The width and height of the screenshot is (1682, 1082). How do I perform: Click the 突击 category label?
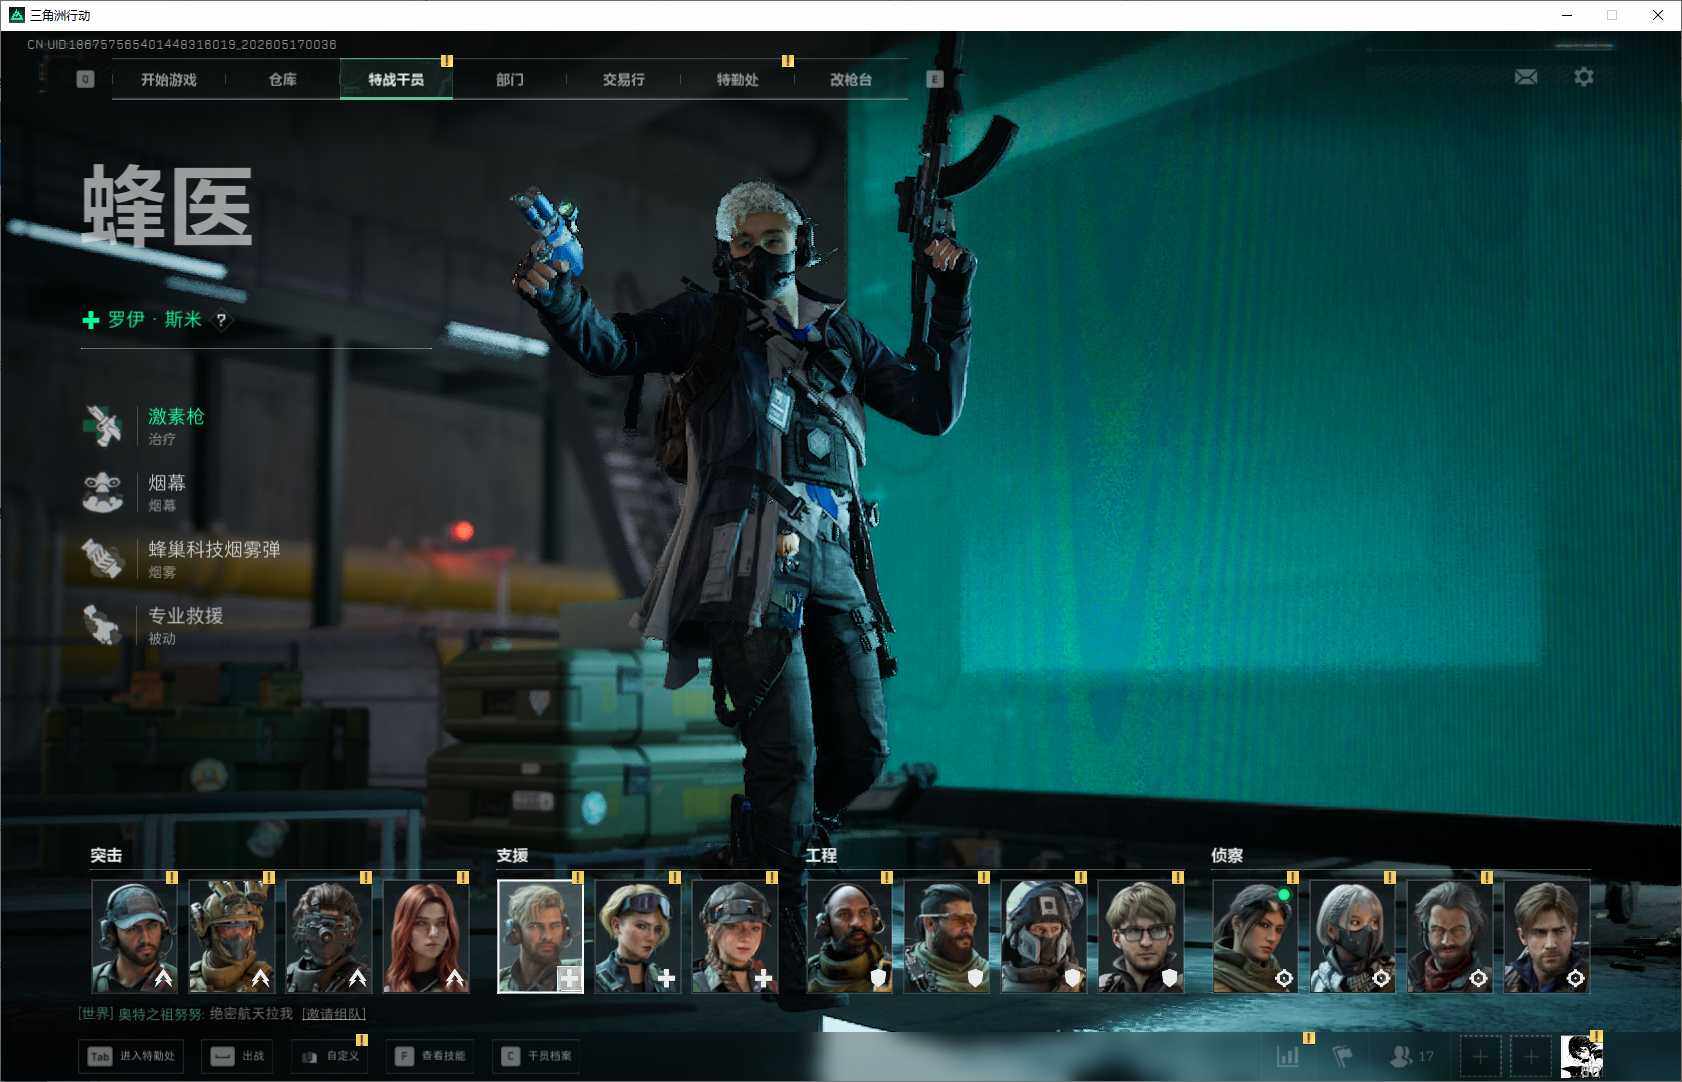pos(106,856)
